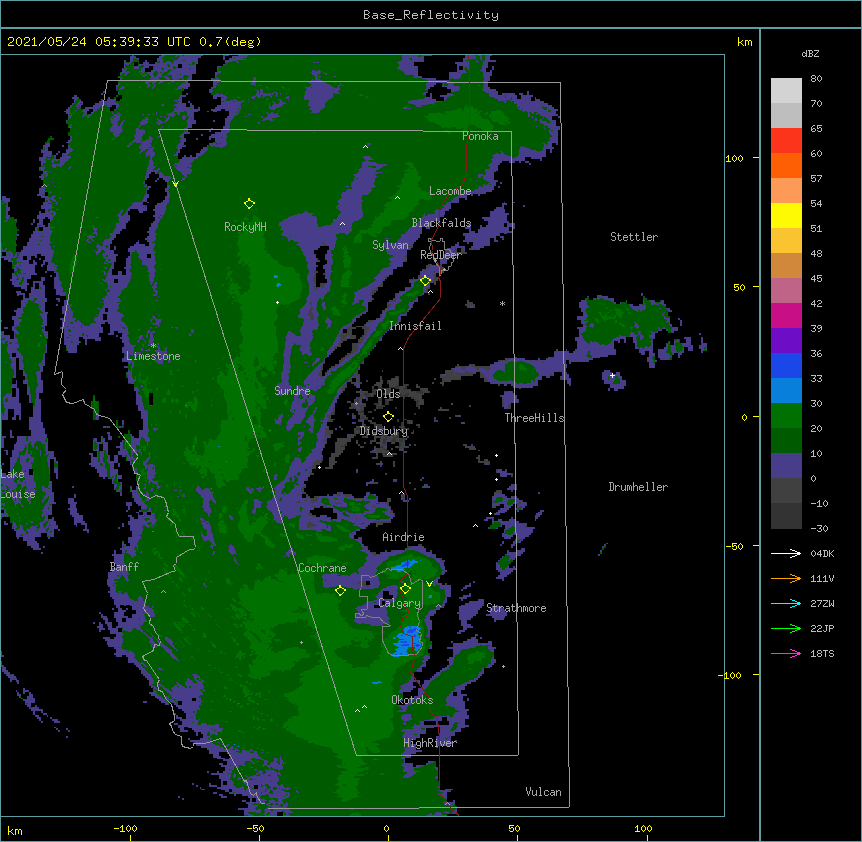Click the white 04DK arrow in legend
Screen dimensions: 862x842
coord(786,553)
